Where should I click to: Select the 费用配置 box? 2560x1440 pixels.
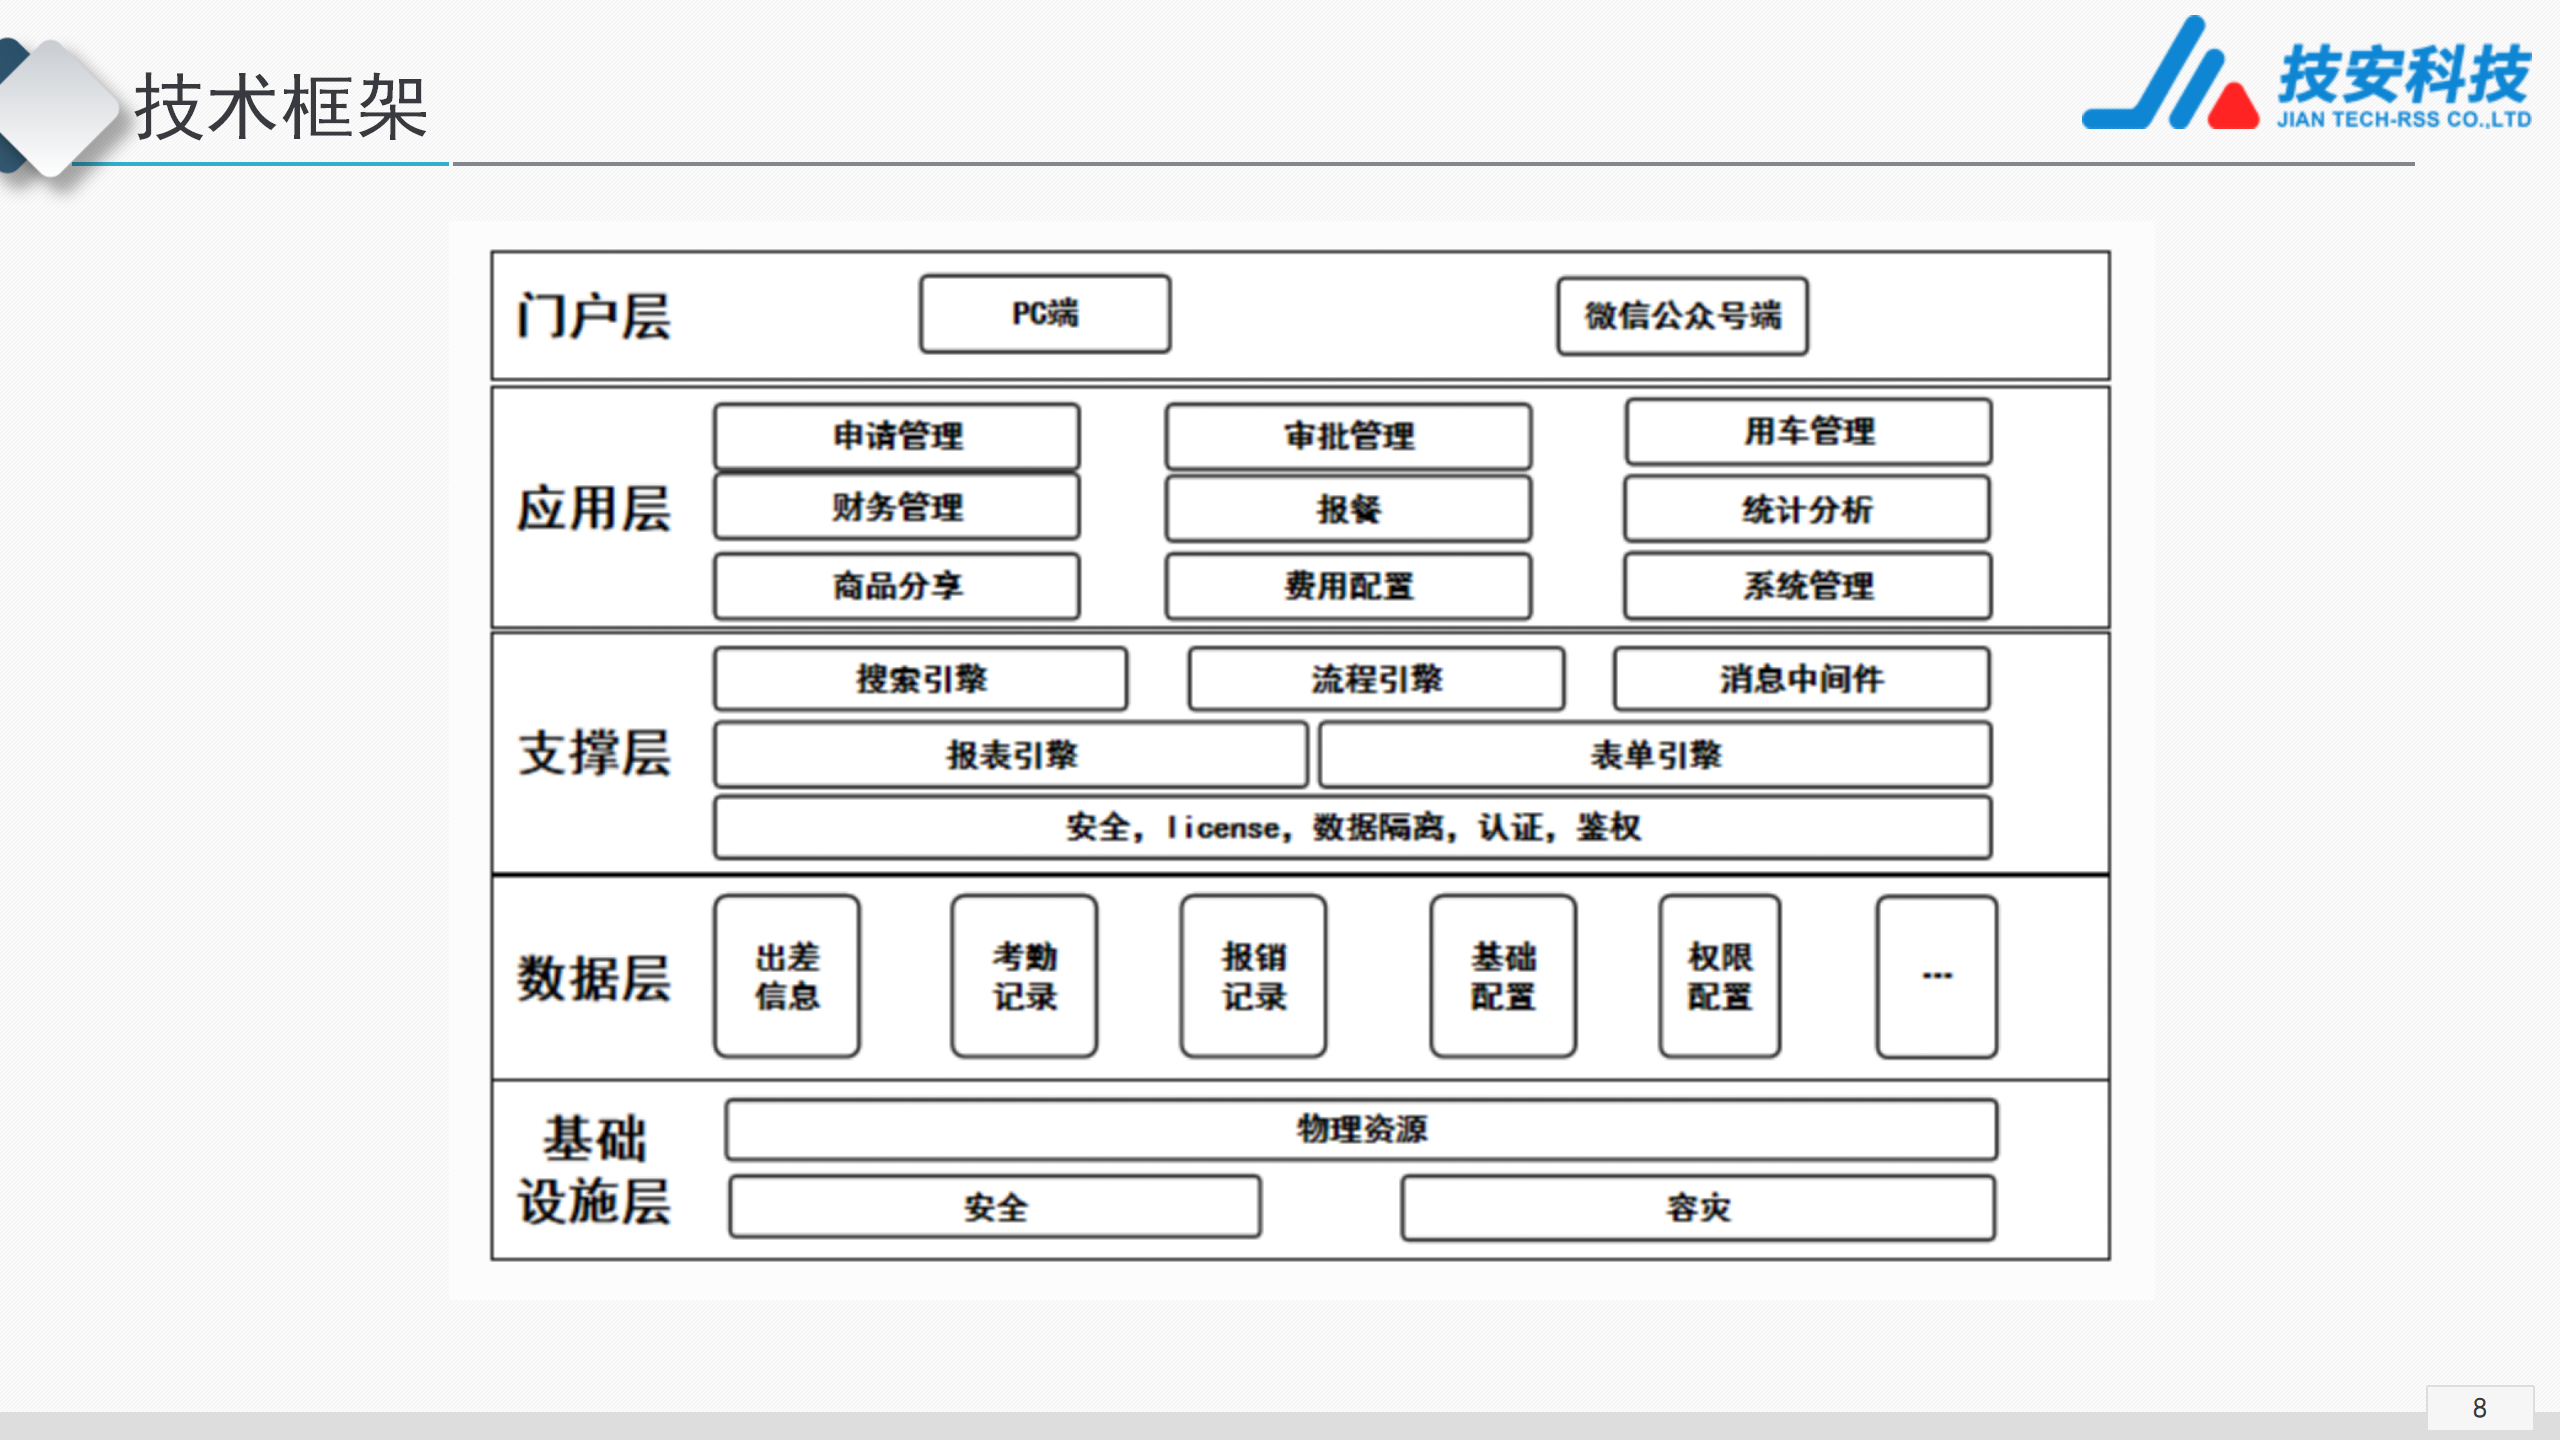[x=1348, y=586]
